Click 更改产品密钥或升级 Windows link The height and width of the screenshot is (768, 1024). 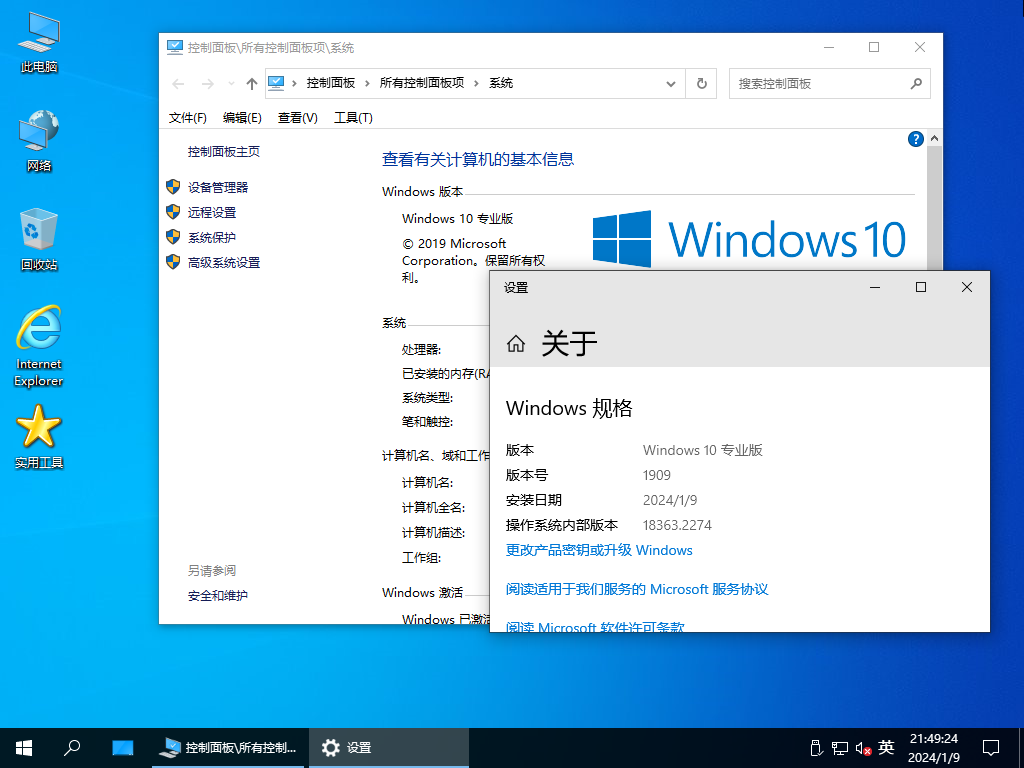(x=599, y=550)
